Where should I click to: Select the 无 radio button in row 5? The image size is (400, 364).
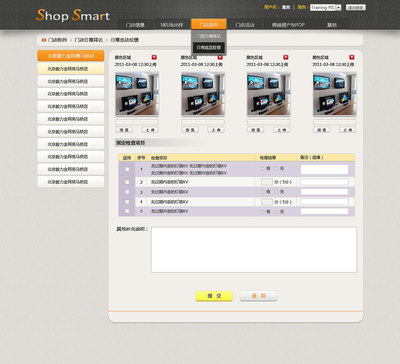276,212
